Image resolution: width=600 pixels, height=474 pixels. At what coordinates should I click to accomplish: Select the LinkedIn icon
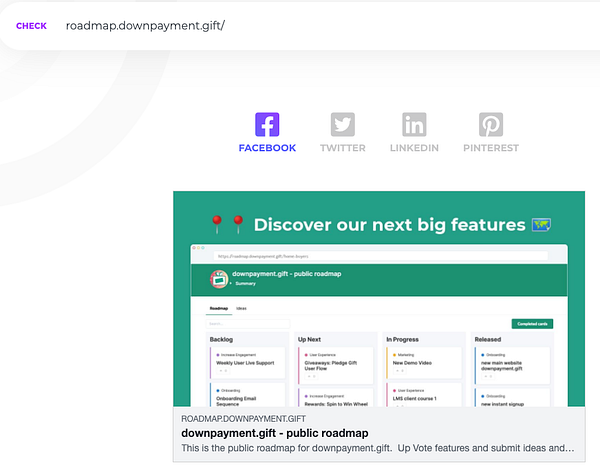point(414,124)
